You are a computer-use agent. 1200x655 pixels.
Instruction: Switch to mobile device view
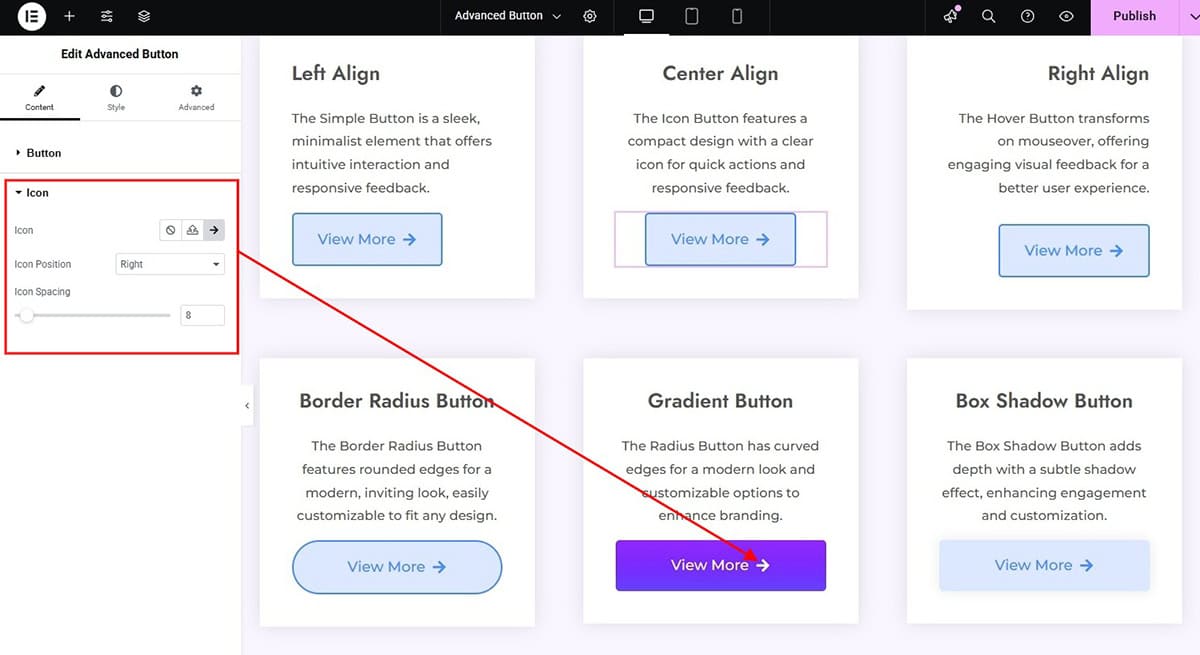(737, 16)
